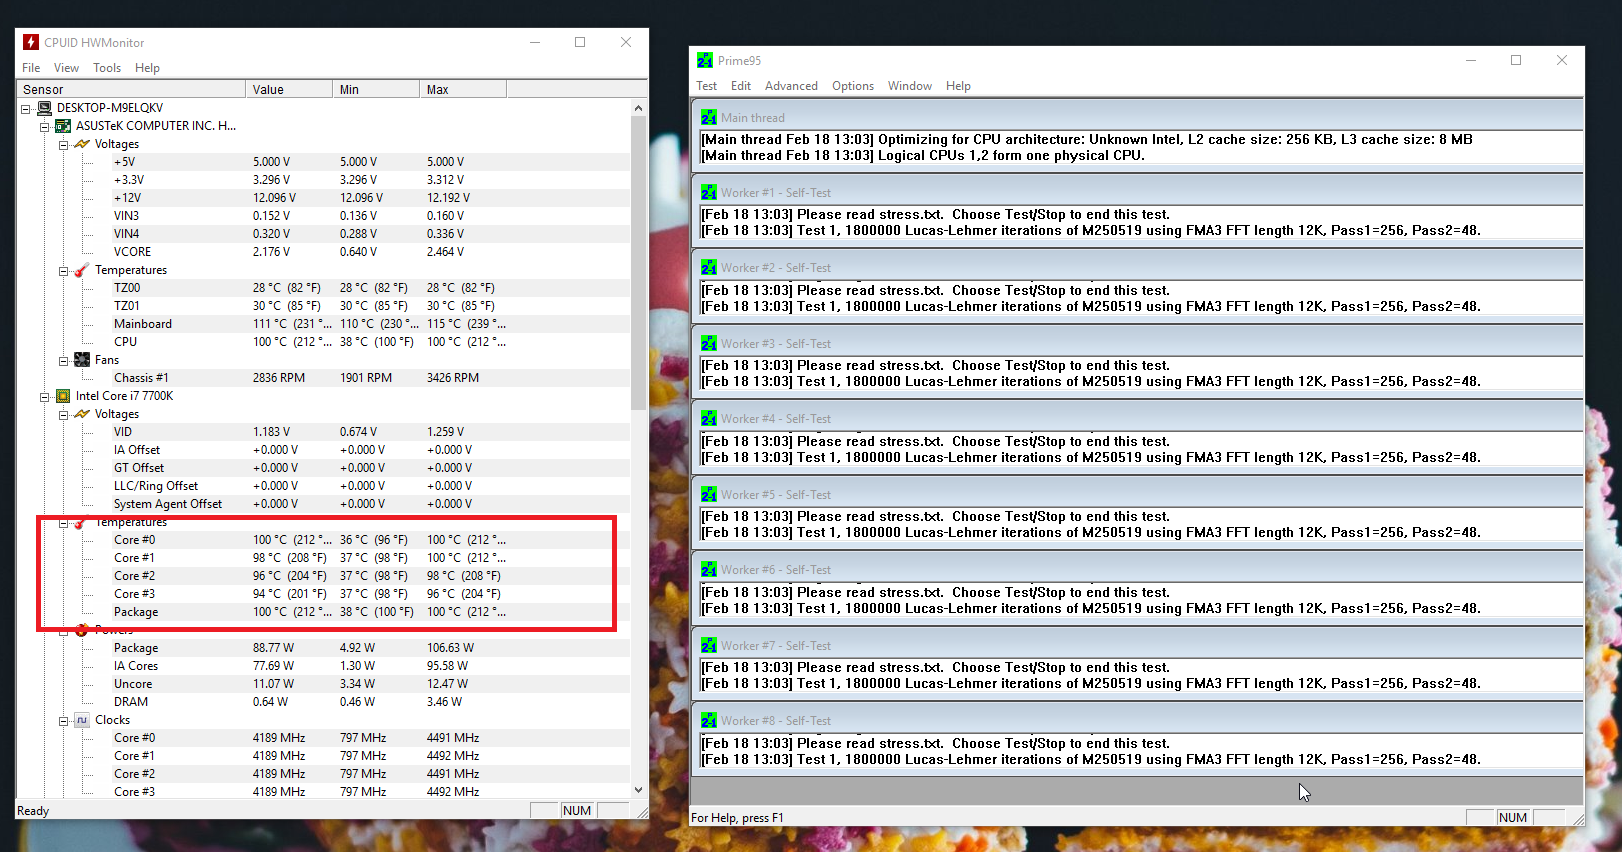Click the HWMonitor scrollbar down arrow
The width and height of the screenshot is (1622, 852).
pyautogui.click(x=639, y=790)
